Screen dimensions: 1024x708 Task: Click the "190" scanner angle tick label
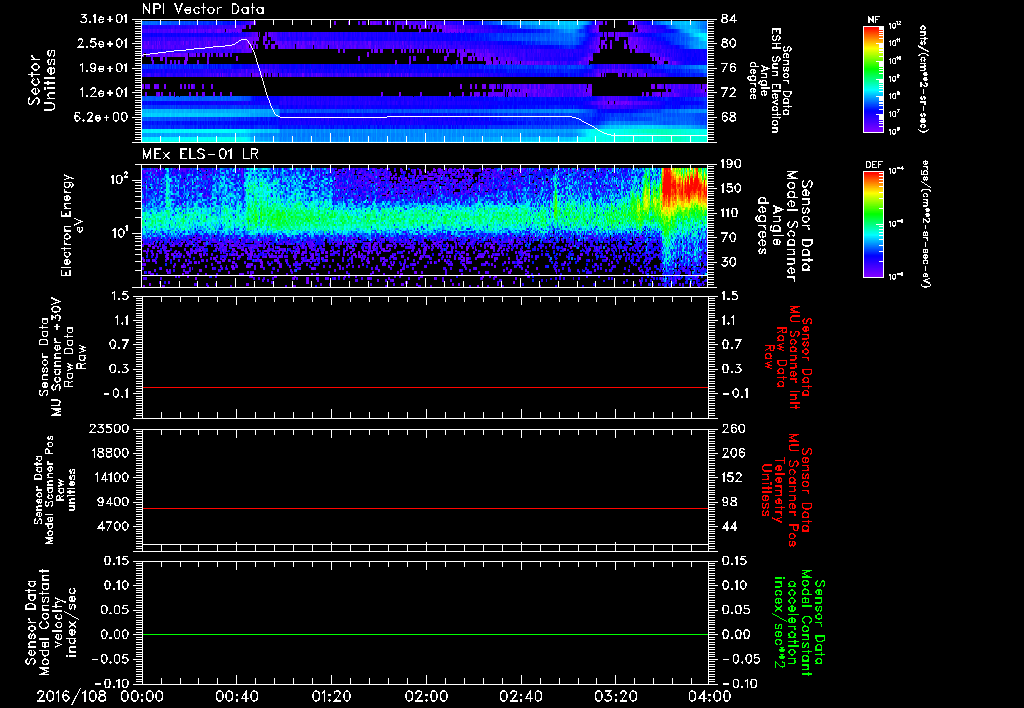[732, 163]
